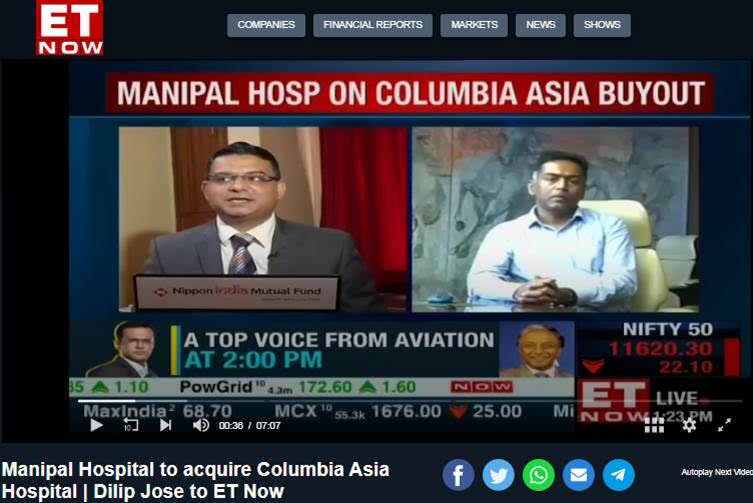The image size is (753, 503).
Task: Click the ET Now logo
Action: click(x=70, y=27)
